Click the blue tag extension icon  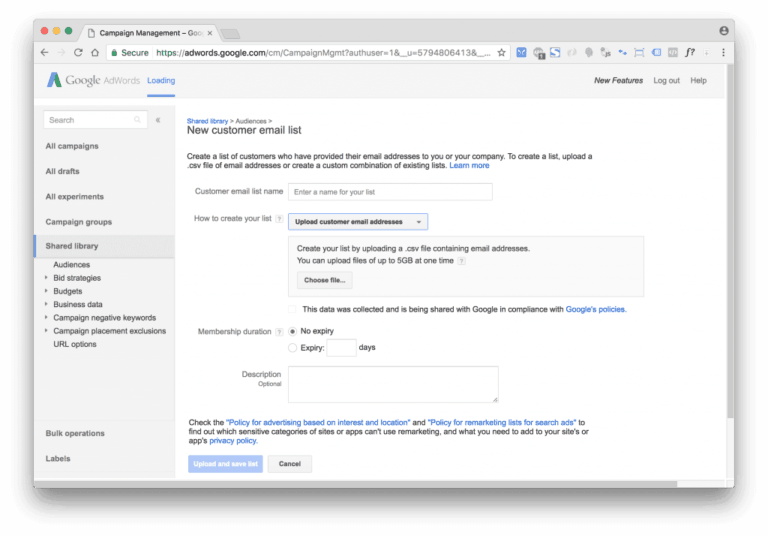coord(656,52)
